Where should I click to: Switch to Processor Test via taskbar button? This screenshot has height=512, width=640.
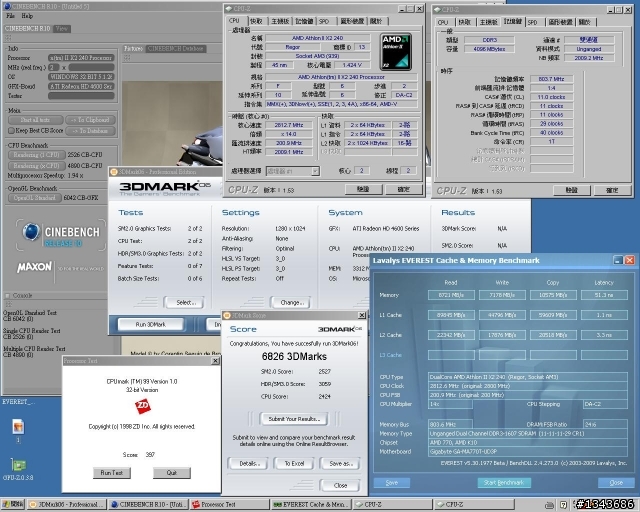tap(230, 505)
